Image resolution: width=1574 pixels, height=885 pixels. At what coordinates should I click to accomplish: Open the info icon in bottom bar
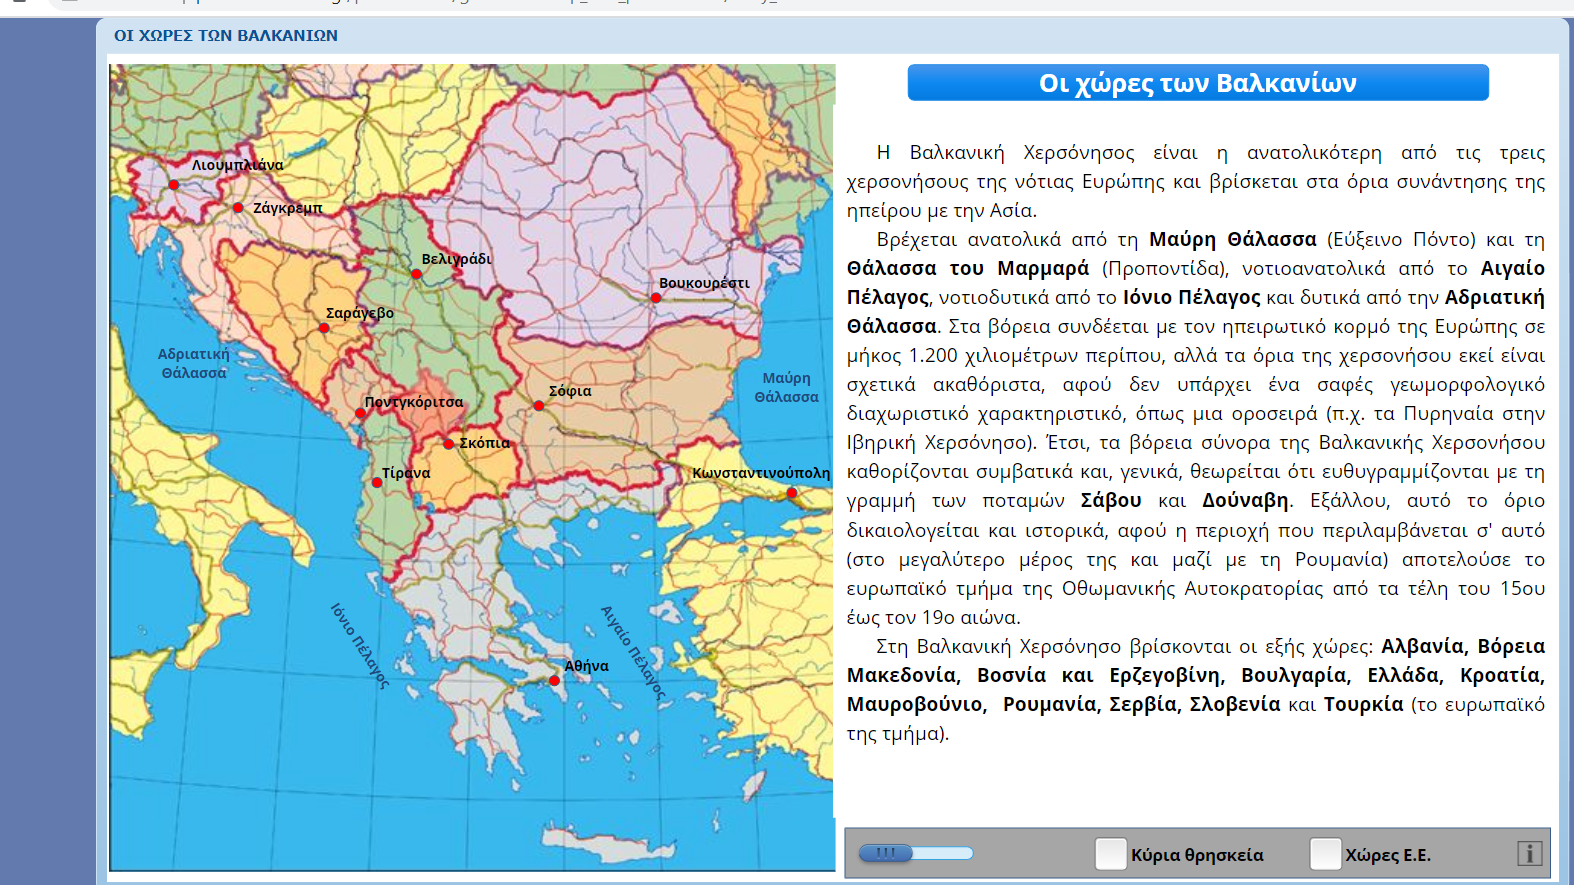(1529, 853)
